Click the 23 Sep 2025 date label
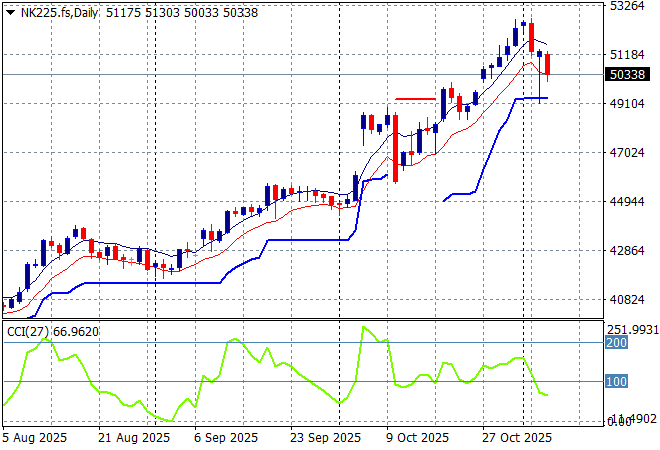This screenshot has width=660, height=450. 325,438
